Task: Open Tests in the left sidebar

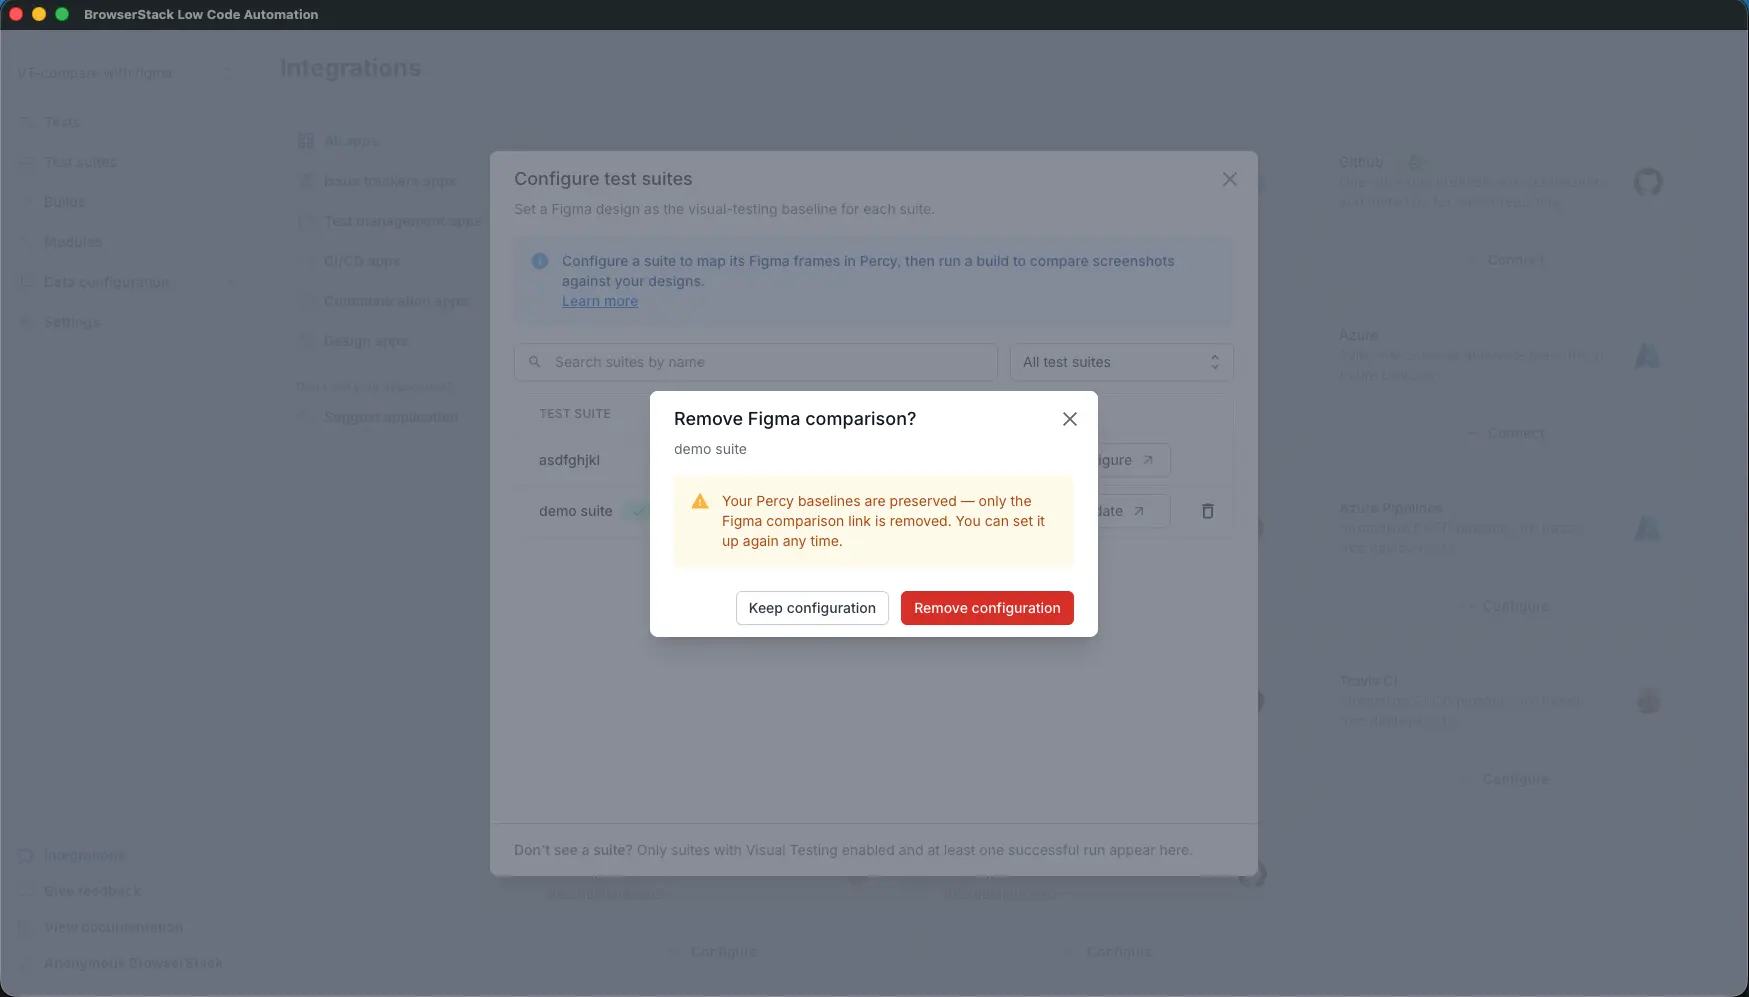Action: pyautogui.click(x=62, y=122)
